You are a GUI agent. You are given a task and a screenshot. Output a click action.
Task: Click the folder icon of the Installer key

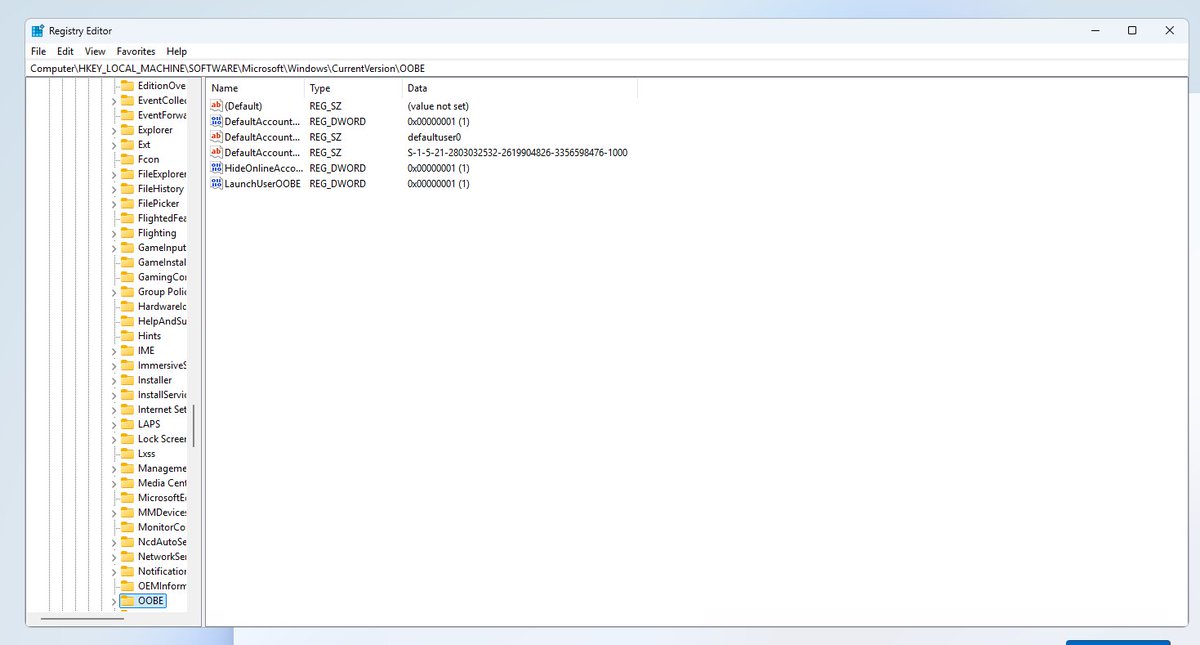[127, 380]
